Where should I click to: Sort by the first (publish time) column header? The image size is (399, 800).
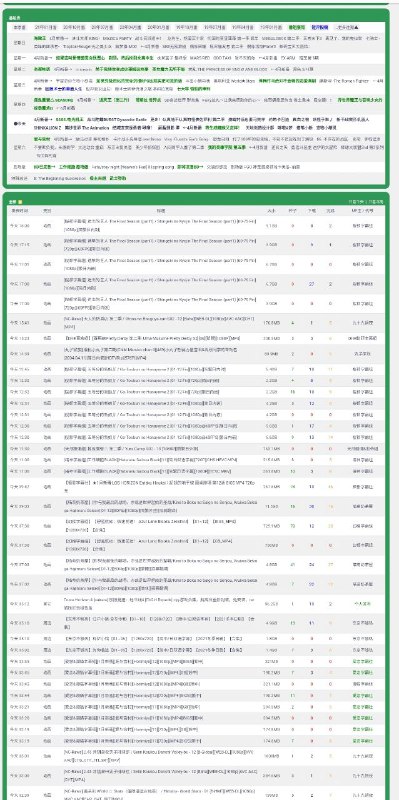point(20,210)
